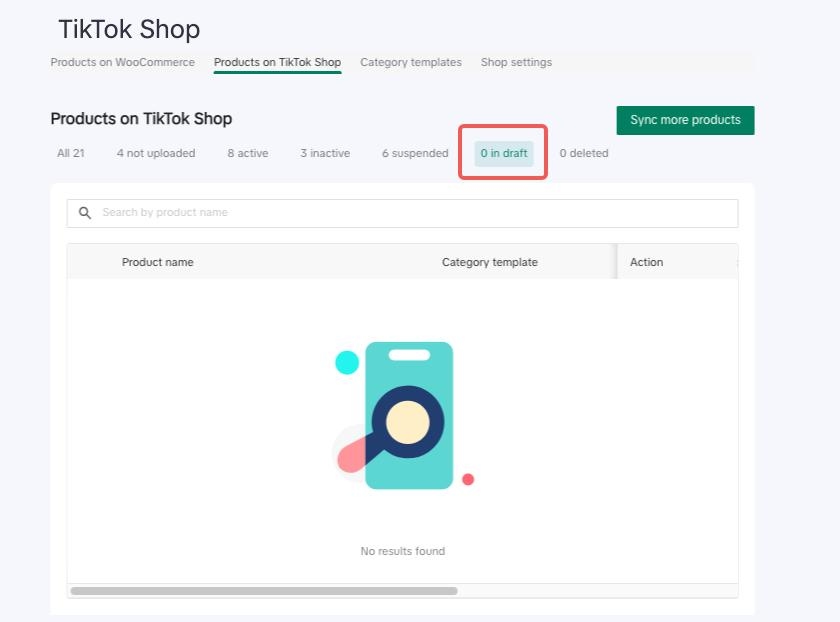Screen dimensions: 840x622
Task: Show the All 21 products filter
Action: (x=71, y=153)
